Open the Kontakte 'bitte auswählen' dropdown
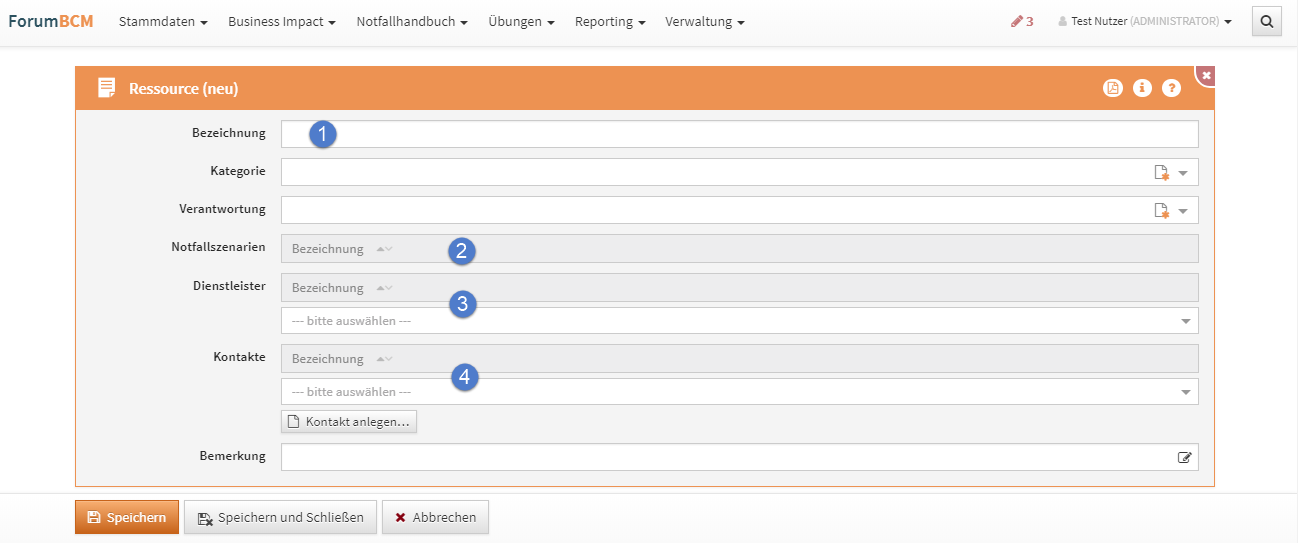The height and width of the screenshot is (543, 1298). pyautogui.click(x=739, y=392)
